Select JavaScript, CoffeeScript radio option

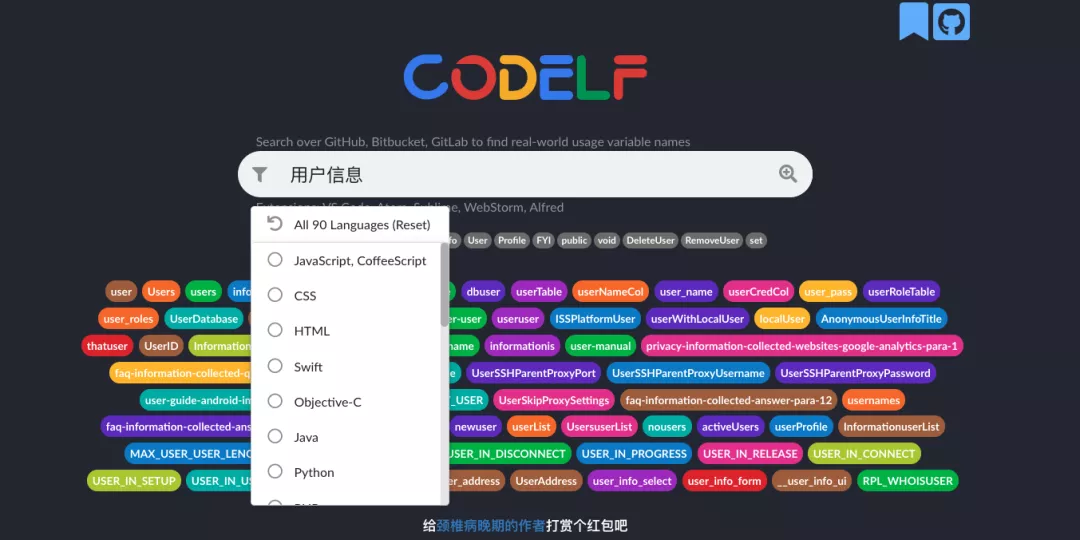(x=275, y=260)
